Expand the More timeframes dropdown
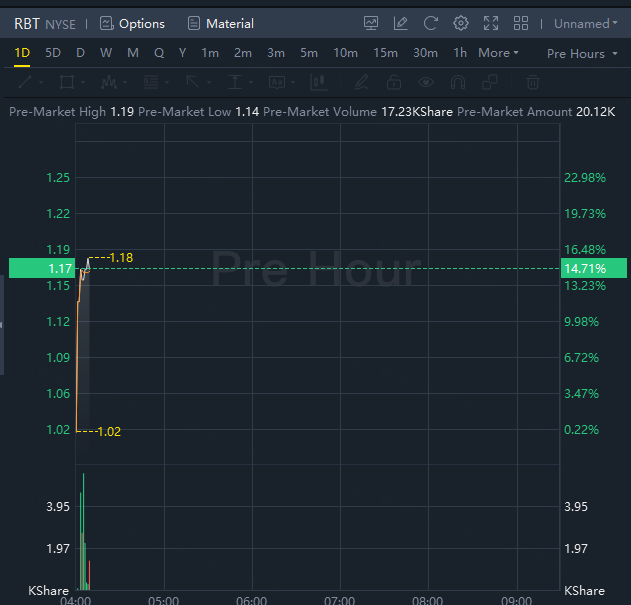The width and height of the screenshot is (631, 605). 498,53
